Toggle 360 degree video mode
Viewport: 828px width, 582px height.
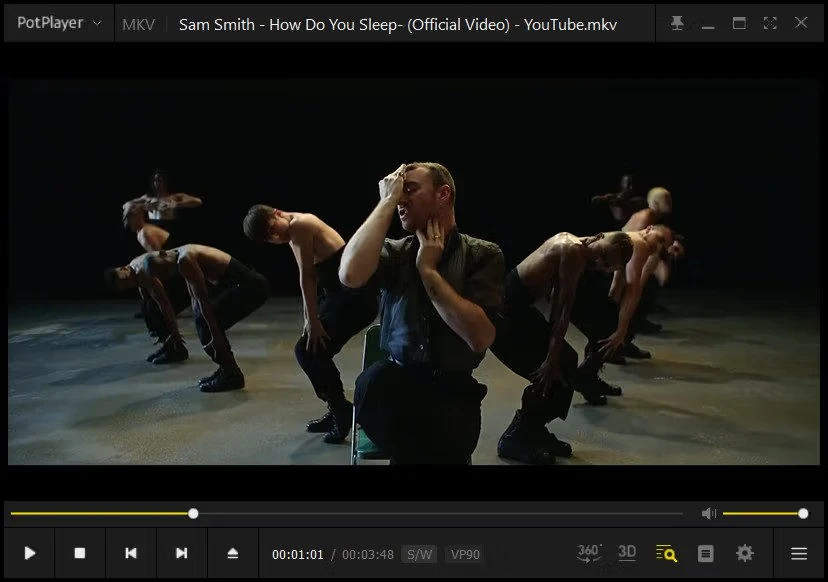tap(589, 552)
